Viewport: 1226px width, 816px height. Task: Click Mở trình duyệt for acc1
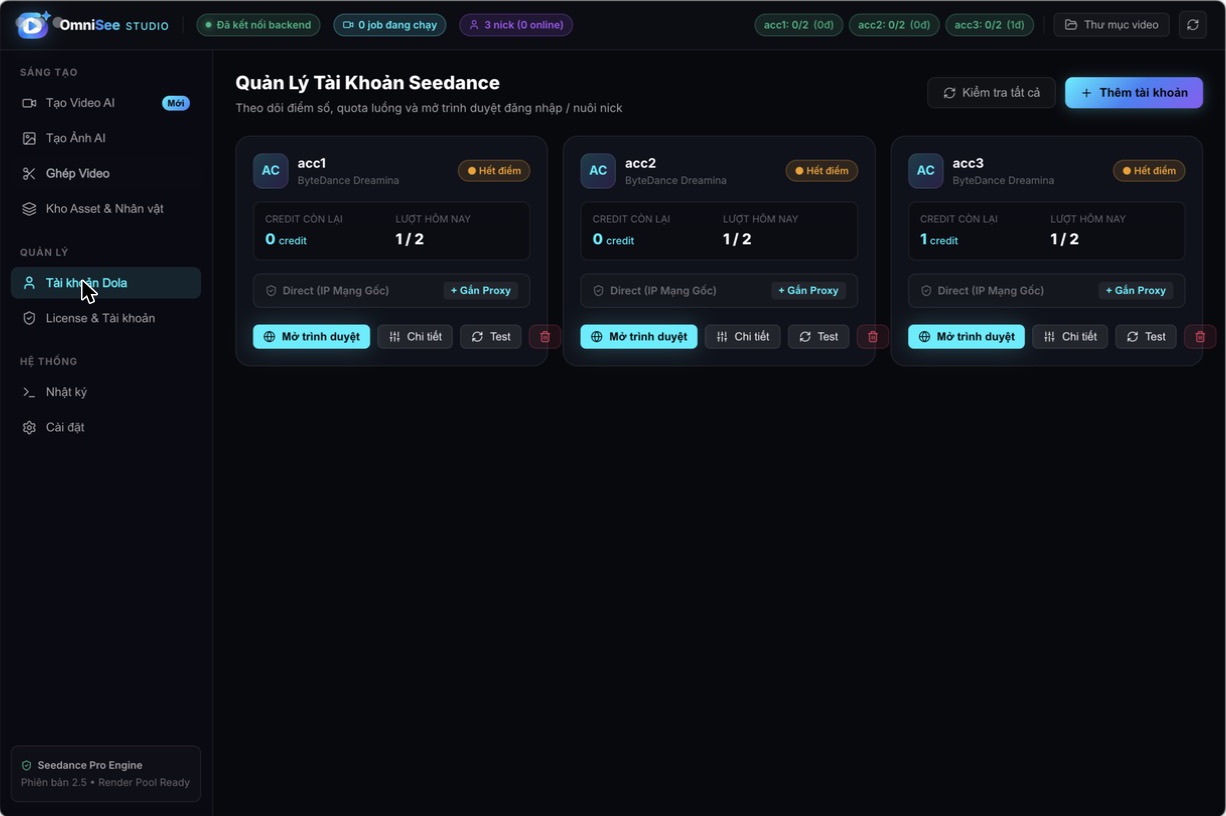[x=311, y=337]
